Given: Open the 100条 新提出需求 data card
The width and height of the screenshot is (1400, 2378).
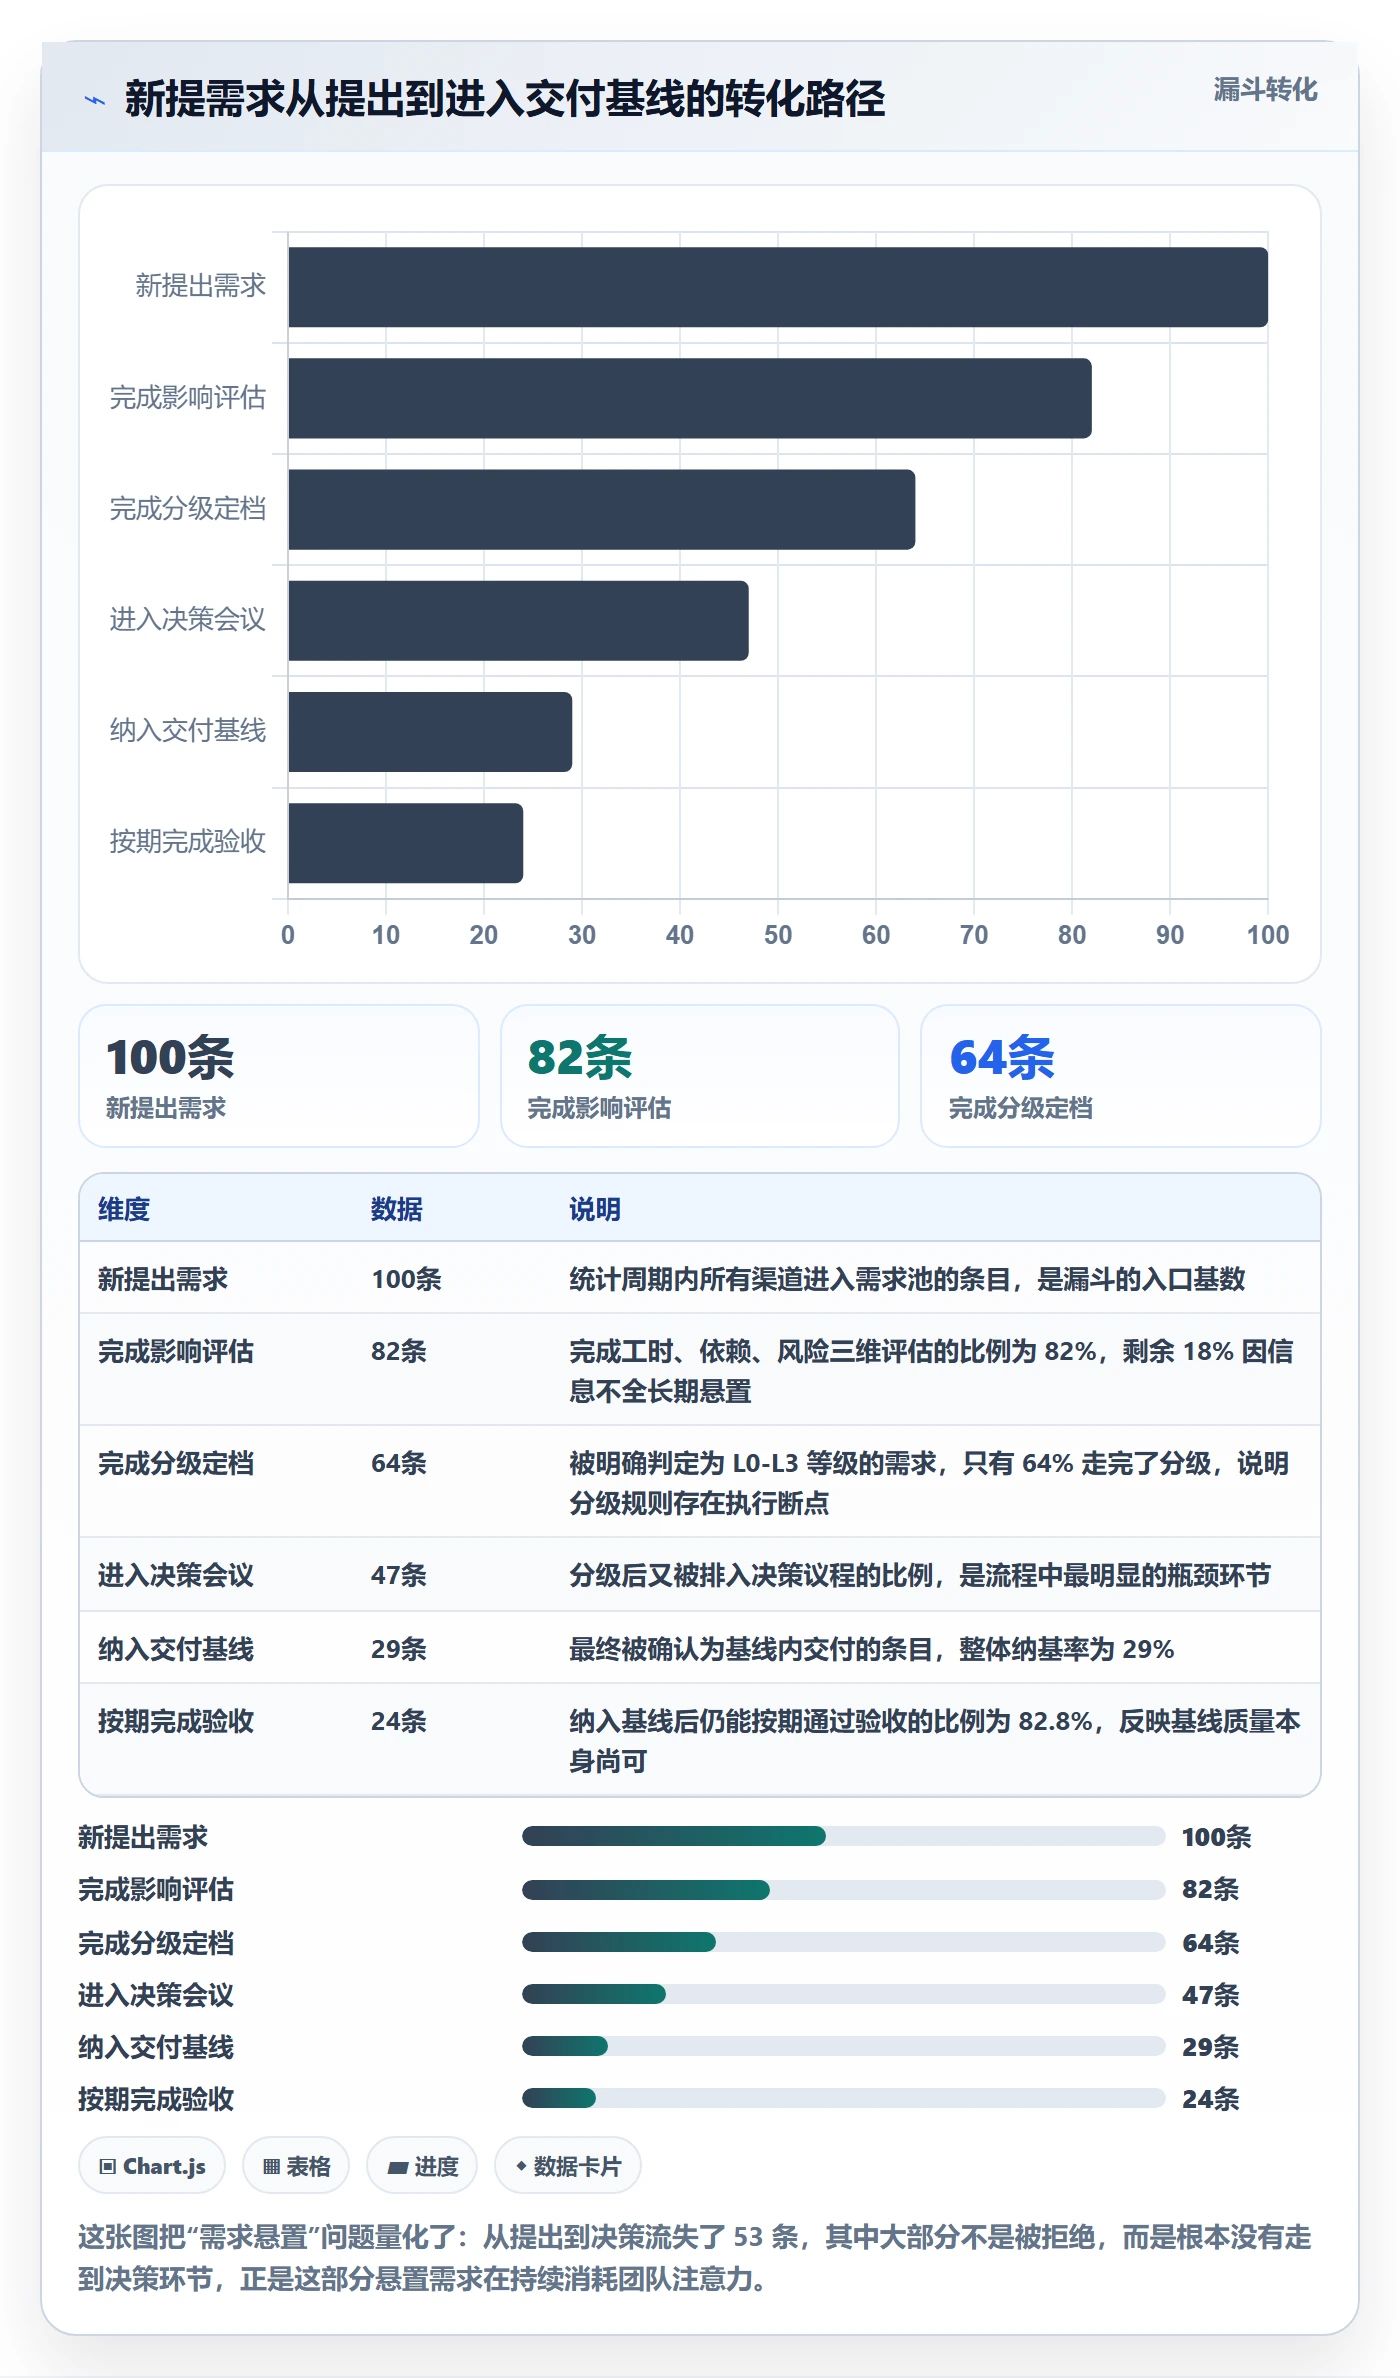Looking at the screenshot, I should point(279,1076).
